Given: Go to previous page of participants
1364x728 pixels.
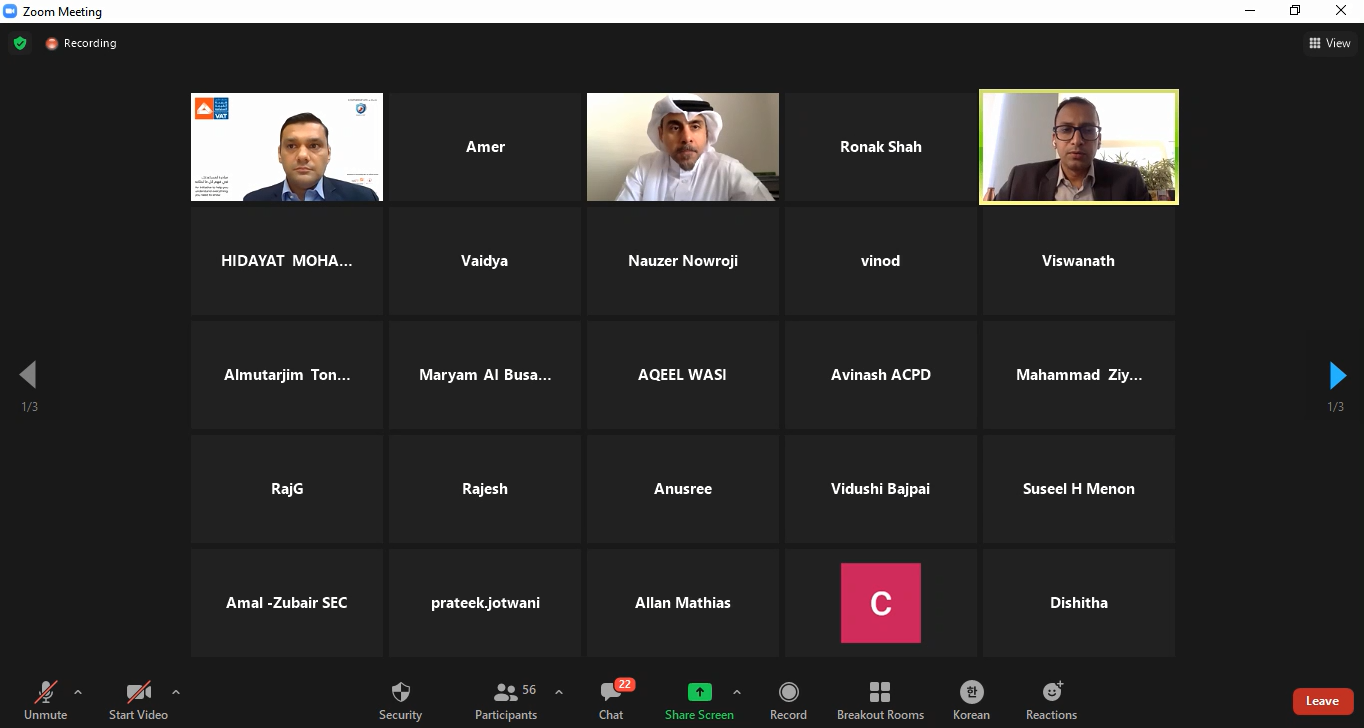Looking at the screenshot, I should [28, 376].
